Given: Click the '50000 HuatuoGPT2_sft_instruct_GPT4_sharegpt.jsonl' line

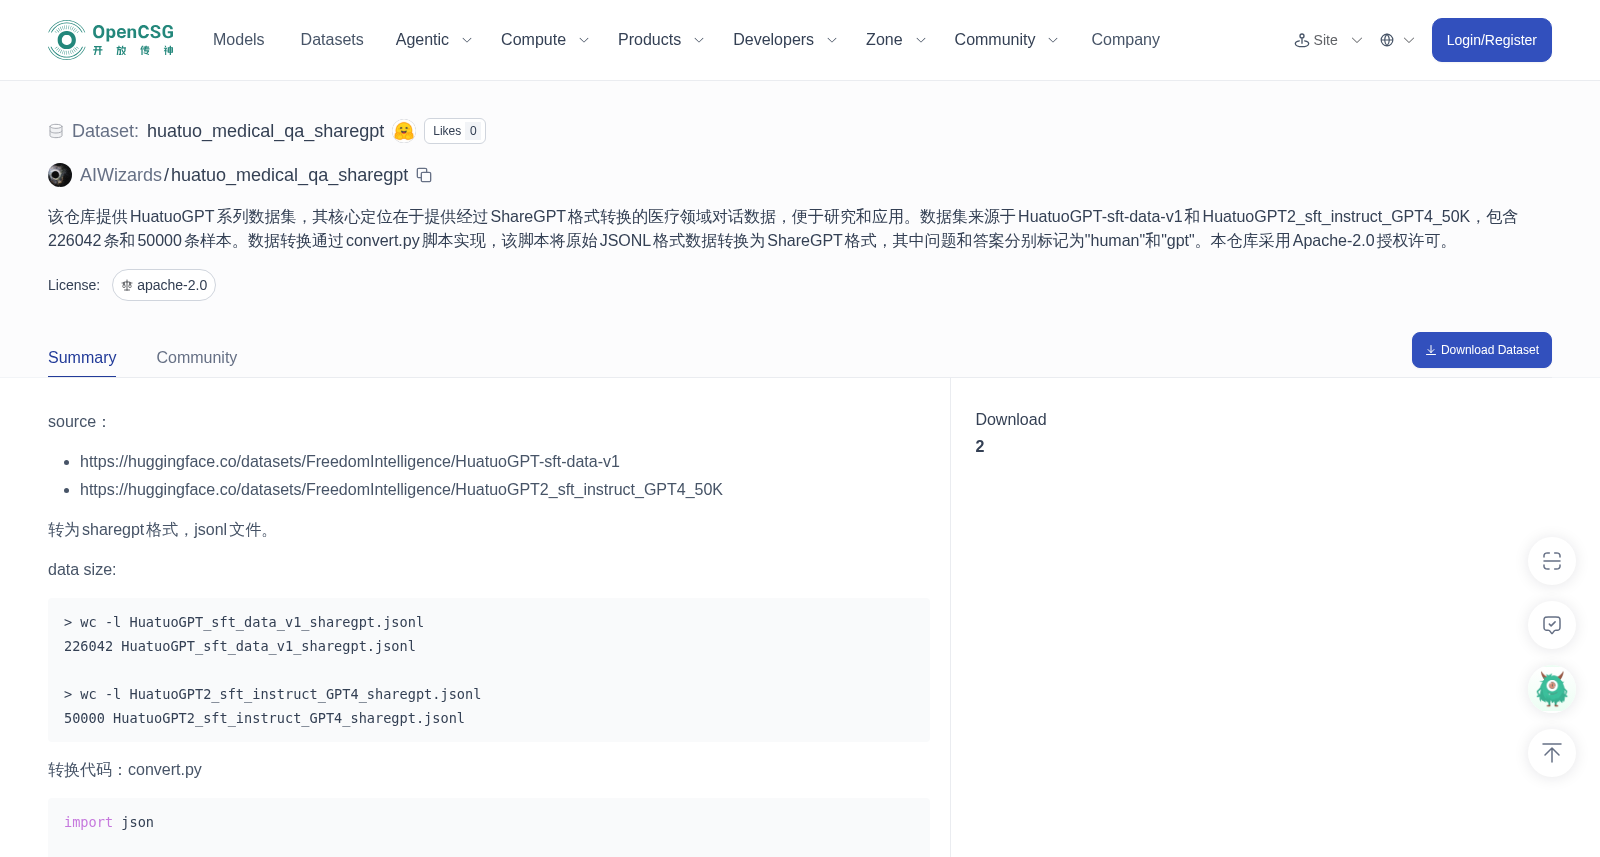Looking at the screenshot, I should (264, 718).
